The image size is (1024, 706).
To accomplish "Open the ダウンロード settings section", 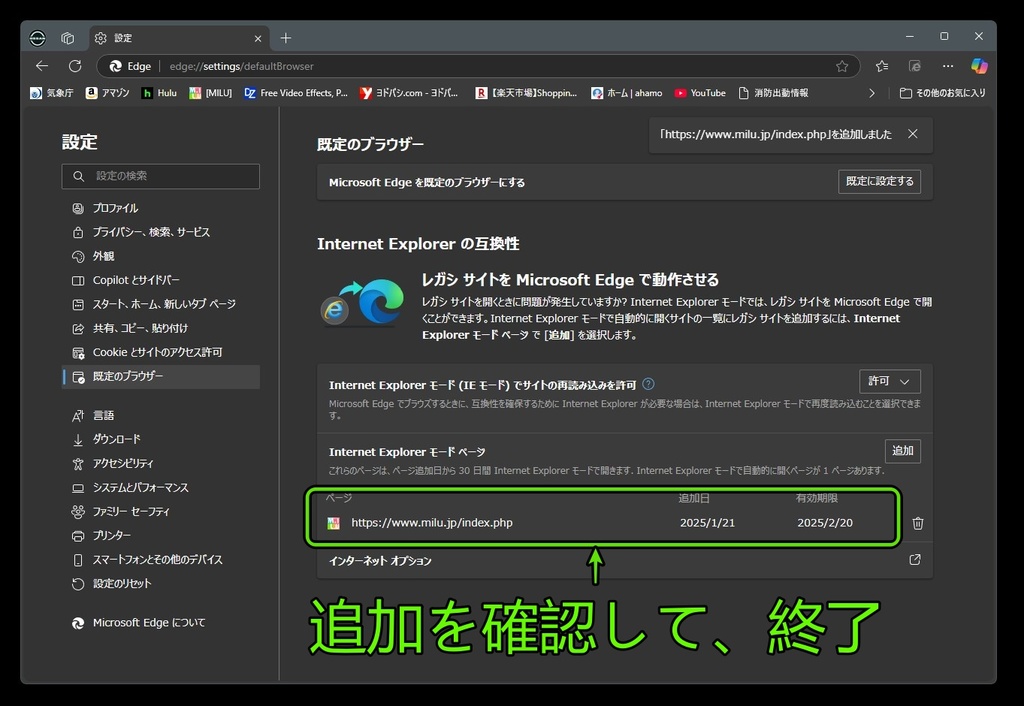I will pyautogui.click(x=161, y=440).
